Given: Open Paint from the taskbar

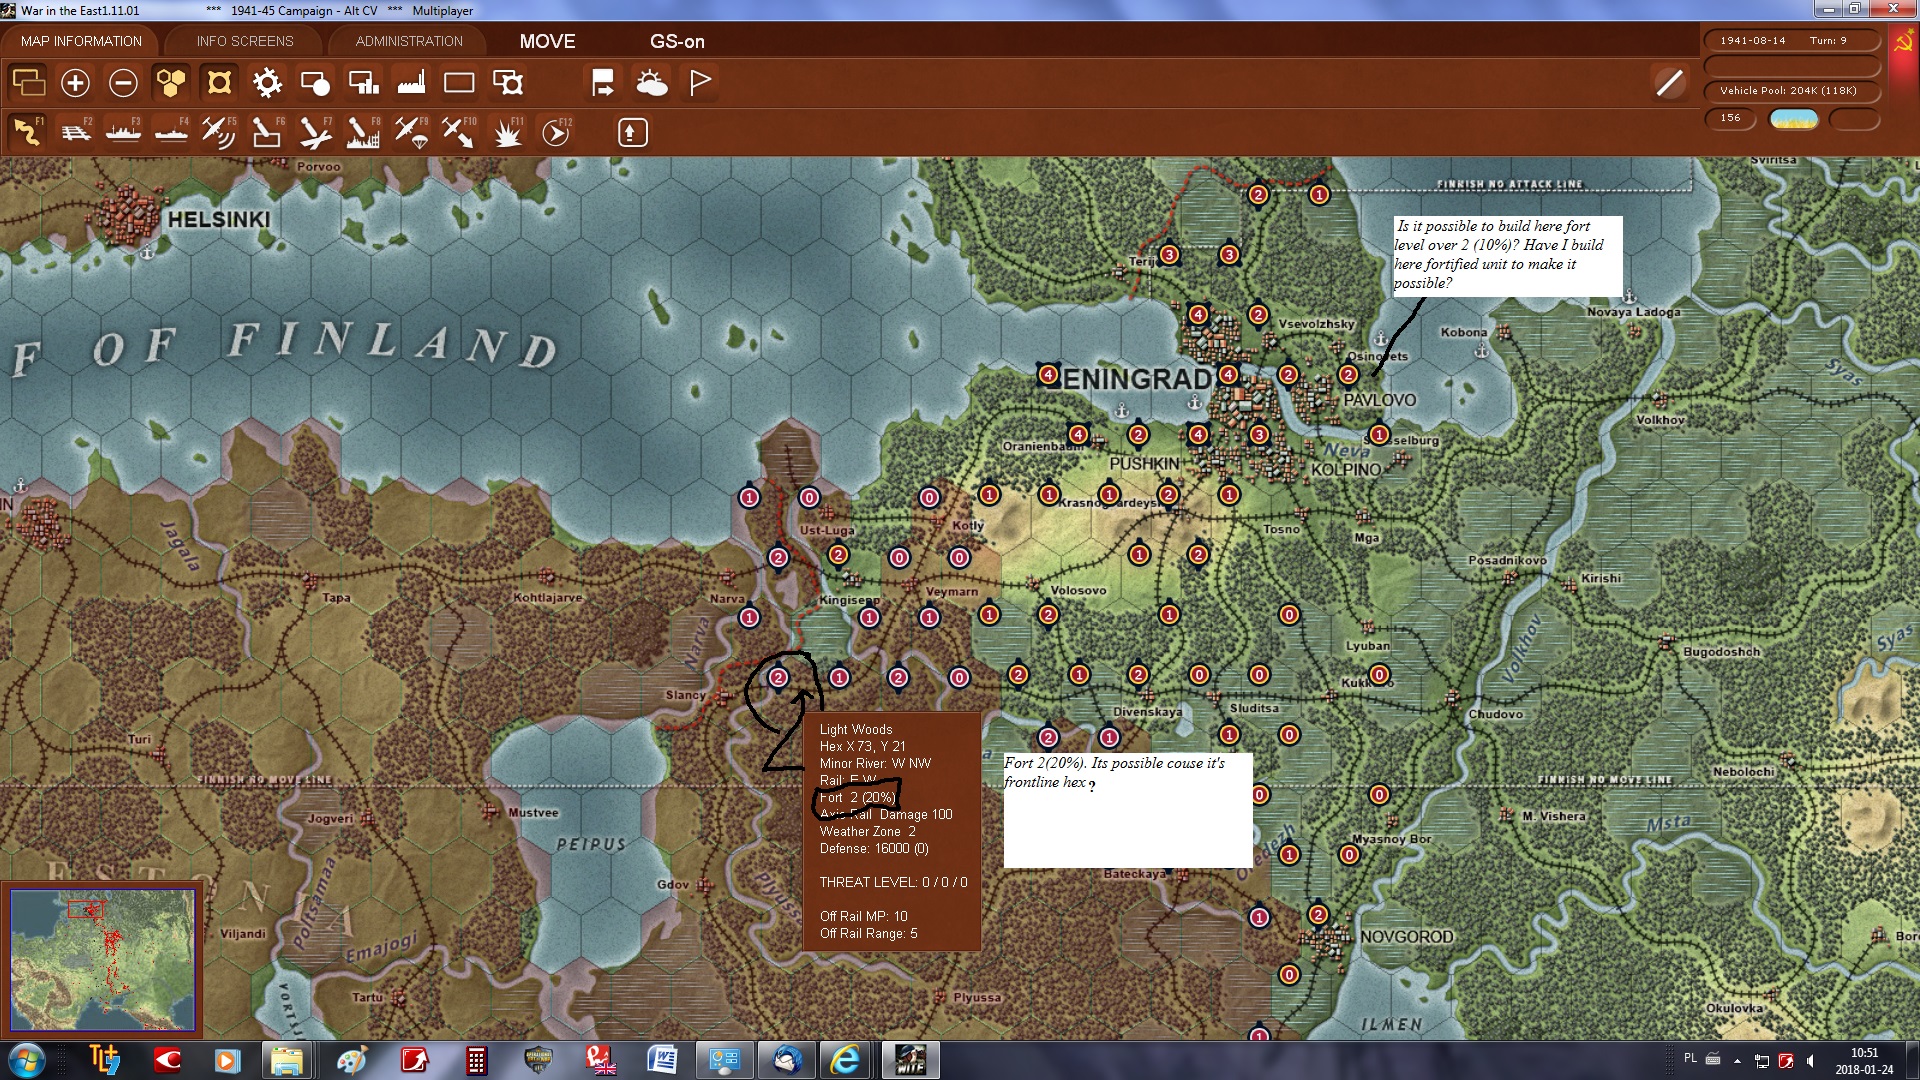Looking at the screenshot, I should [351, 1060].
